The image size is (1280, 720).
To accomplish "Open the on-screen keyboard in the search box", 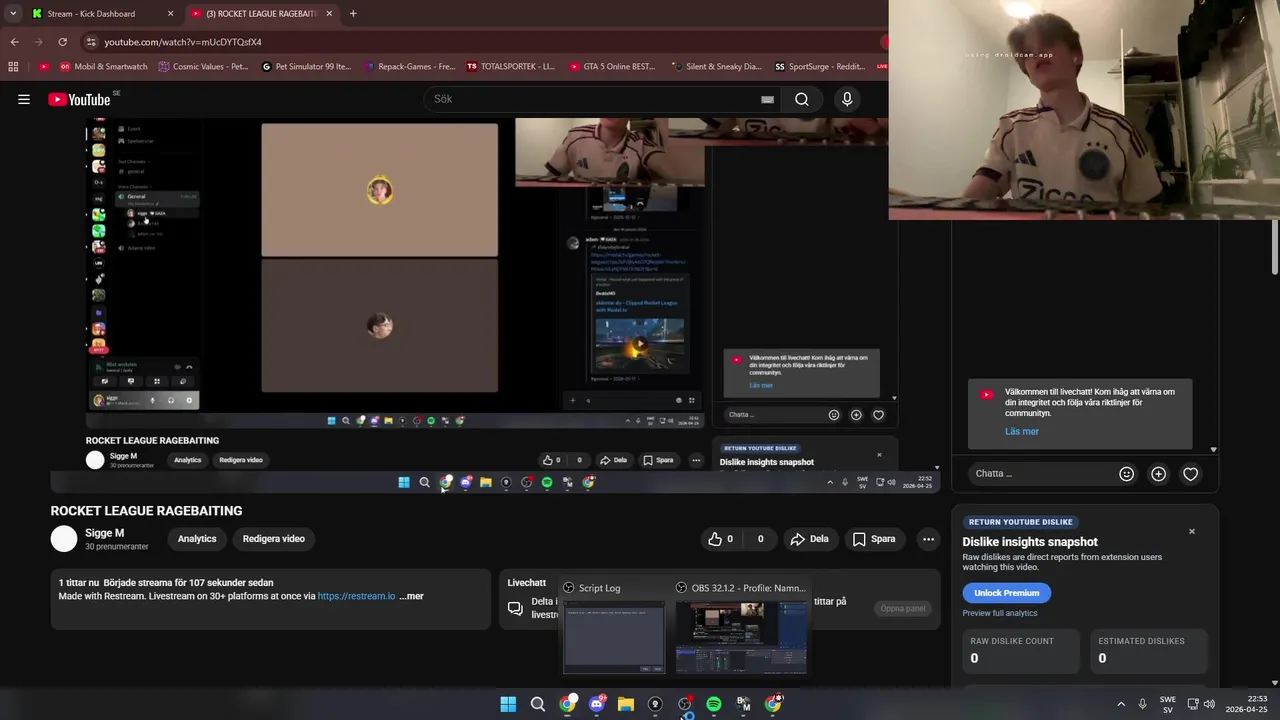I will tap(767, 99).
